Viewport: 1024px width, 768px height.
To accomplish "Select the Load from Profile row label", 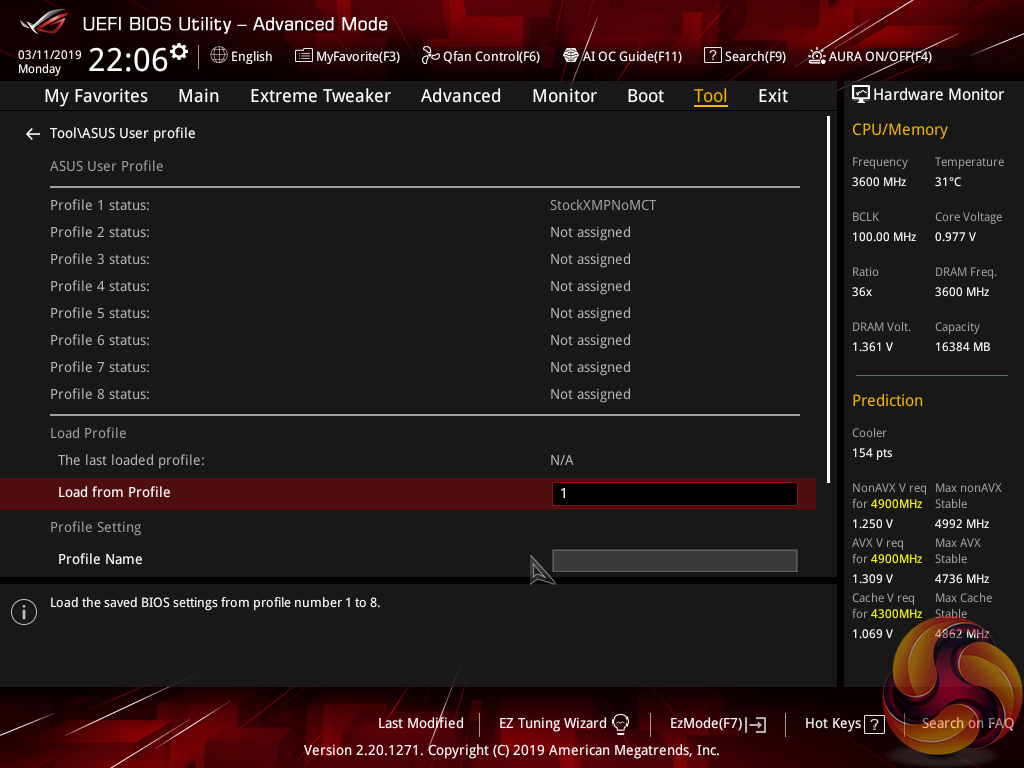I will [114, 492].
